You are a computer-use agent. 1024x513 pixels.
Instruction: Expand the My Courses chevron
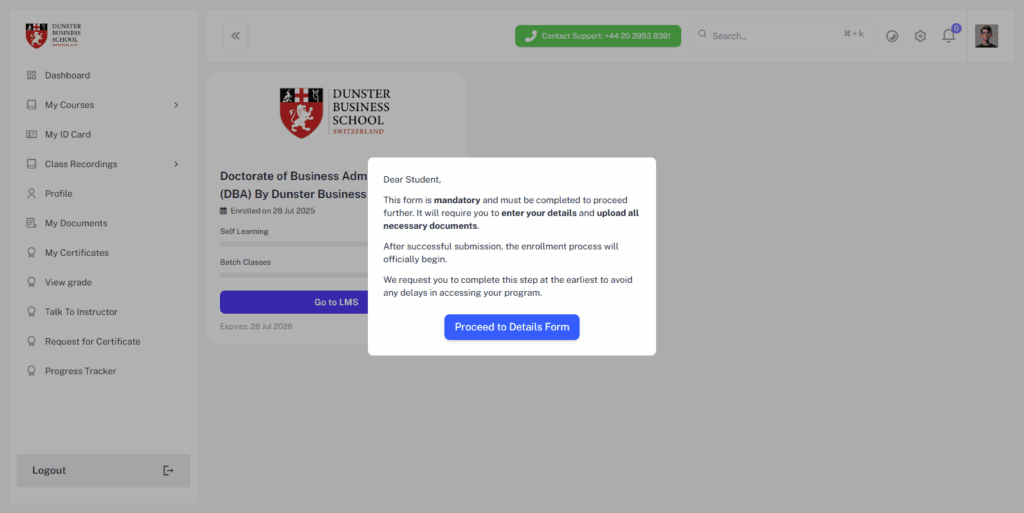pyautogui.click(x=176, y=105)
